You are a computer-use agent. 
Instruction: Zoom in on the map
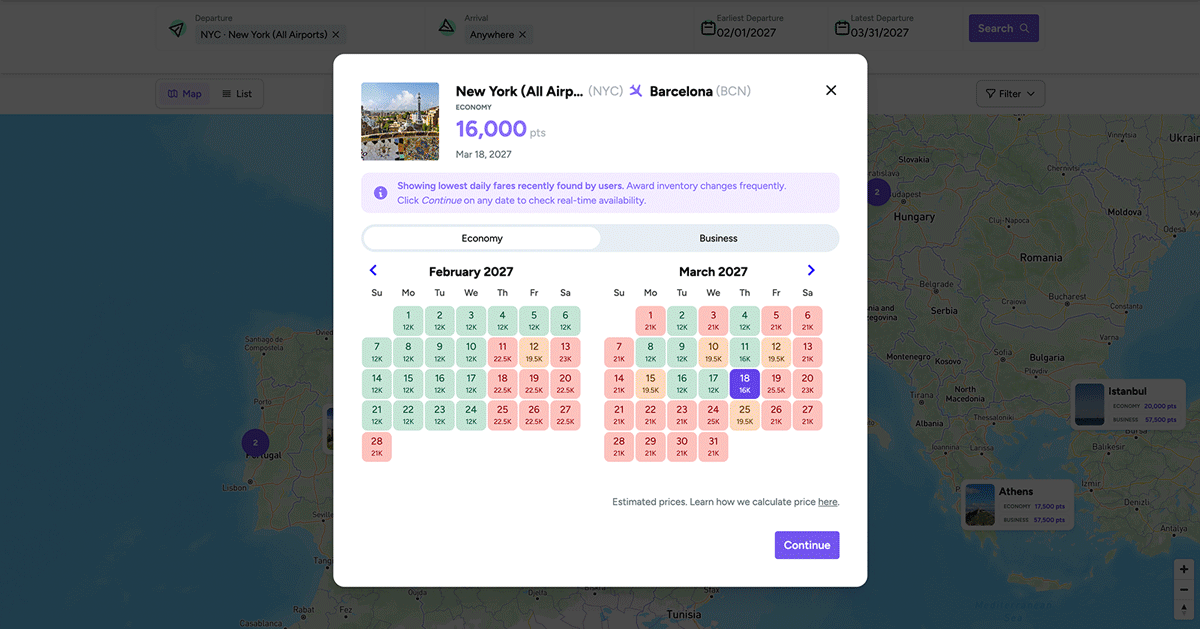click(1184, 569)
